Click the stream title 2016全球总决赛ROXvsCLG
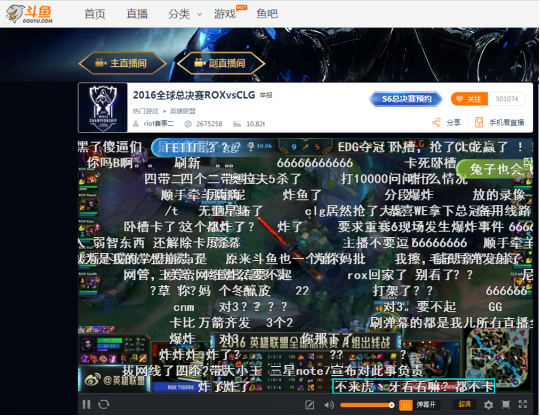The height and width of the screenshot is (416, 540). pos(194,95)
